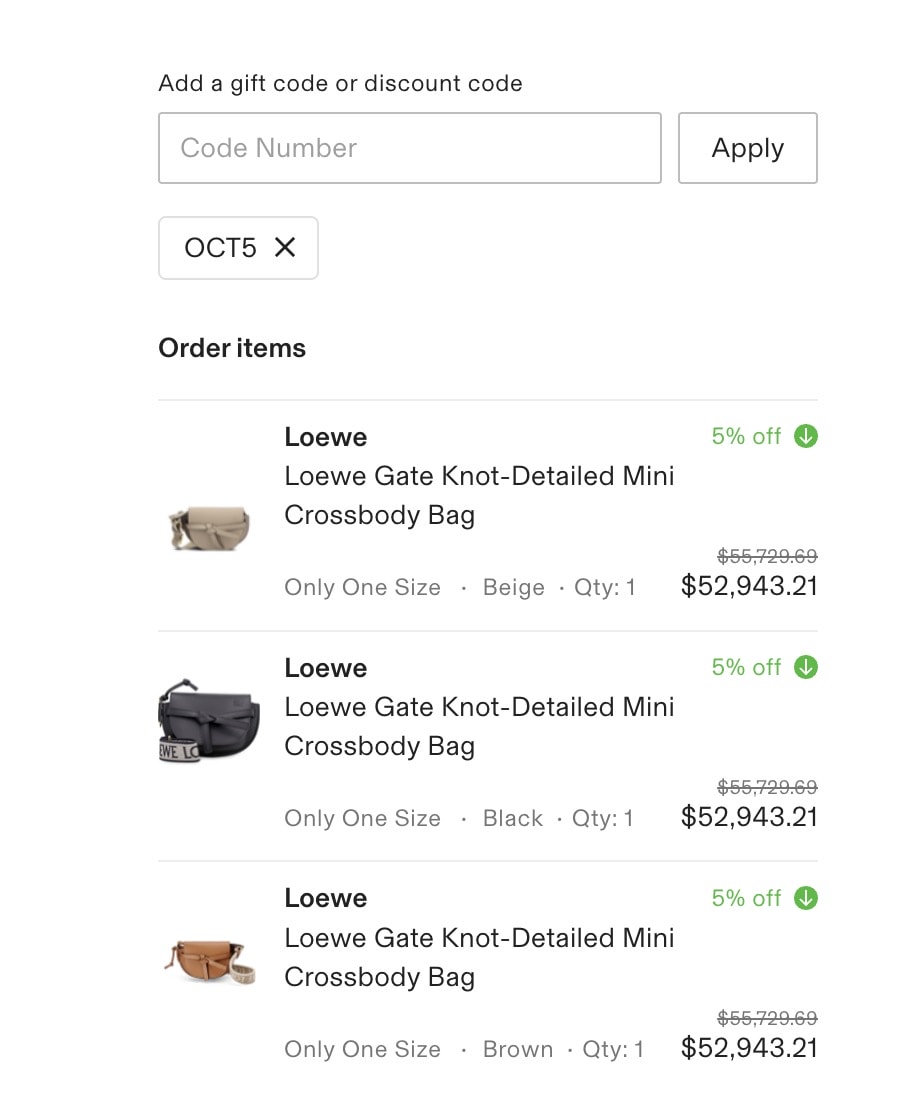Viewport: 918px width, 1110px height.
Task: Open the brown Loewe bag thumbnail
Action: (x=210, y=961)
